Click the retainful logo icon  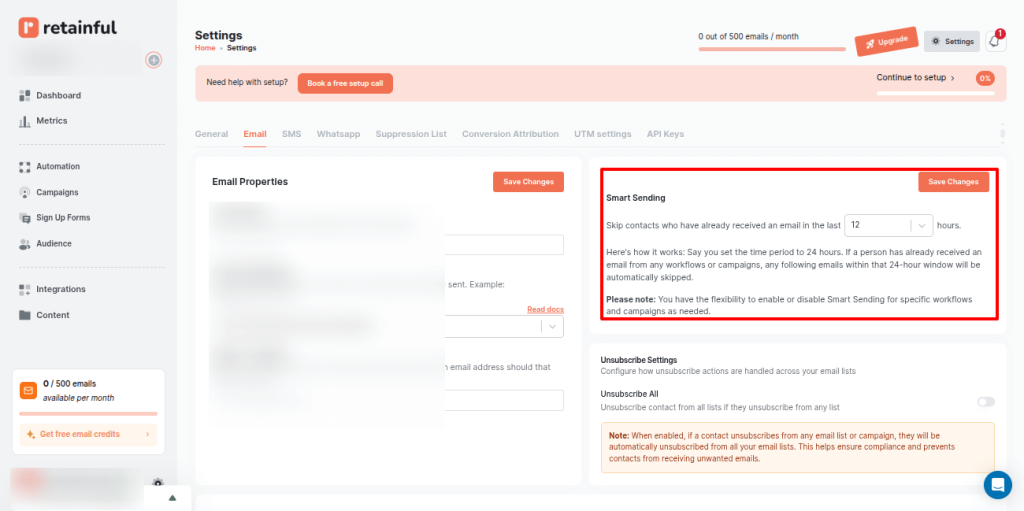coord(29,27)
